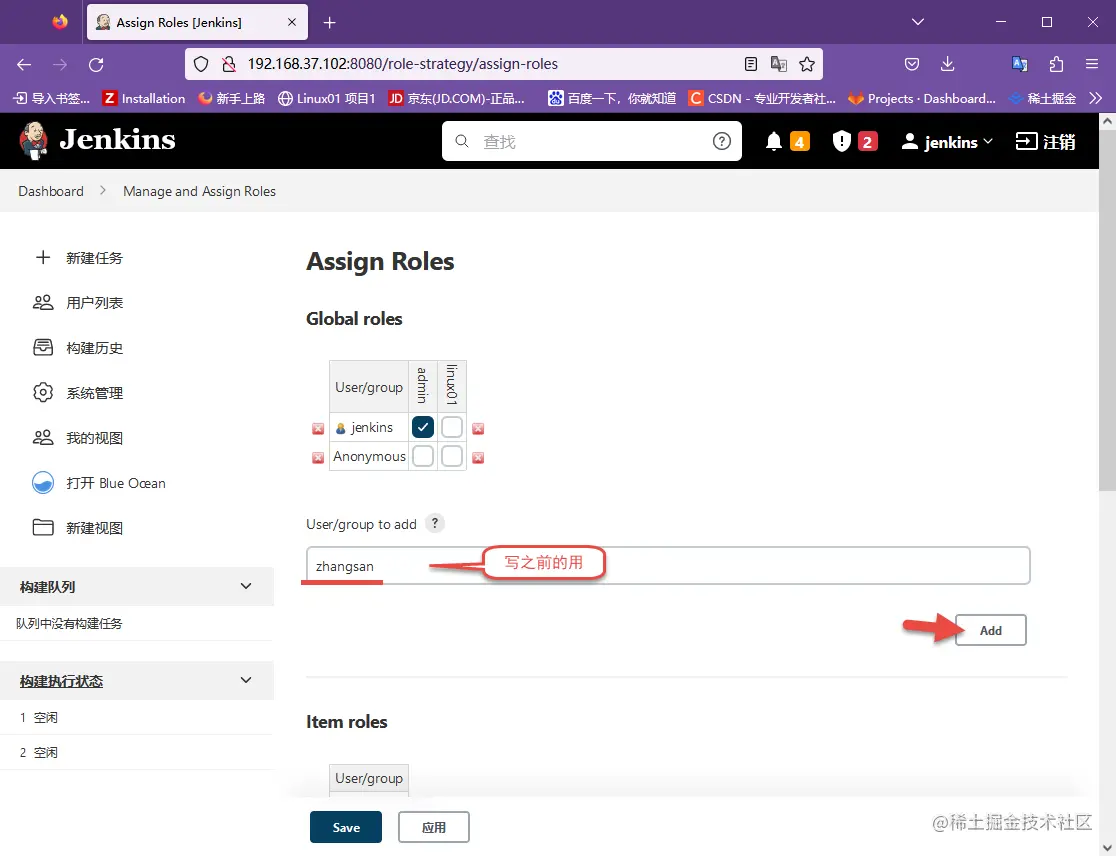
Task: Open 新建任务 in sidebar
Action: pos(78,258)
